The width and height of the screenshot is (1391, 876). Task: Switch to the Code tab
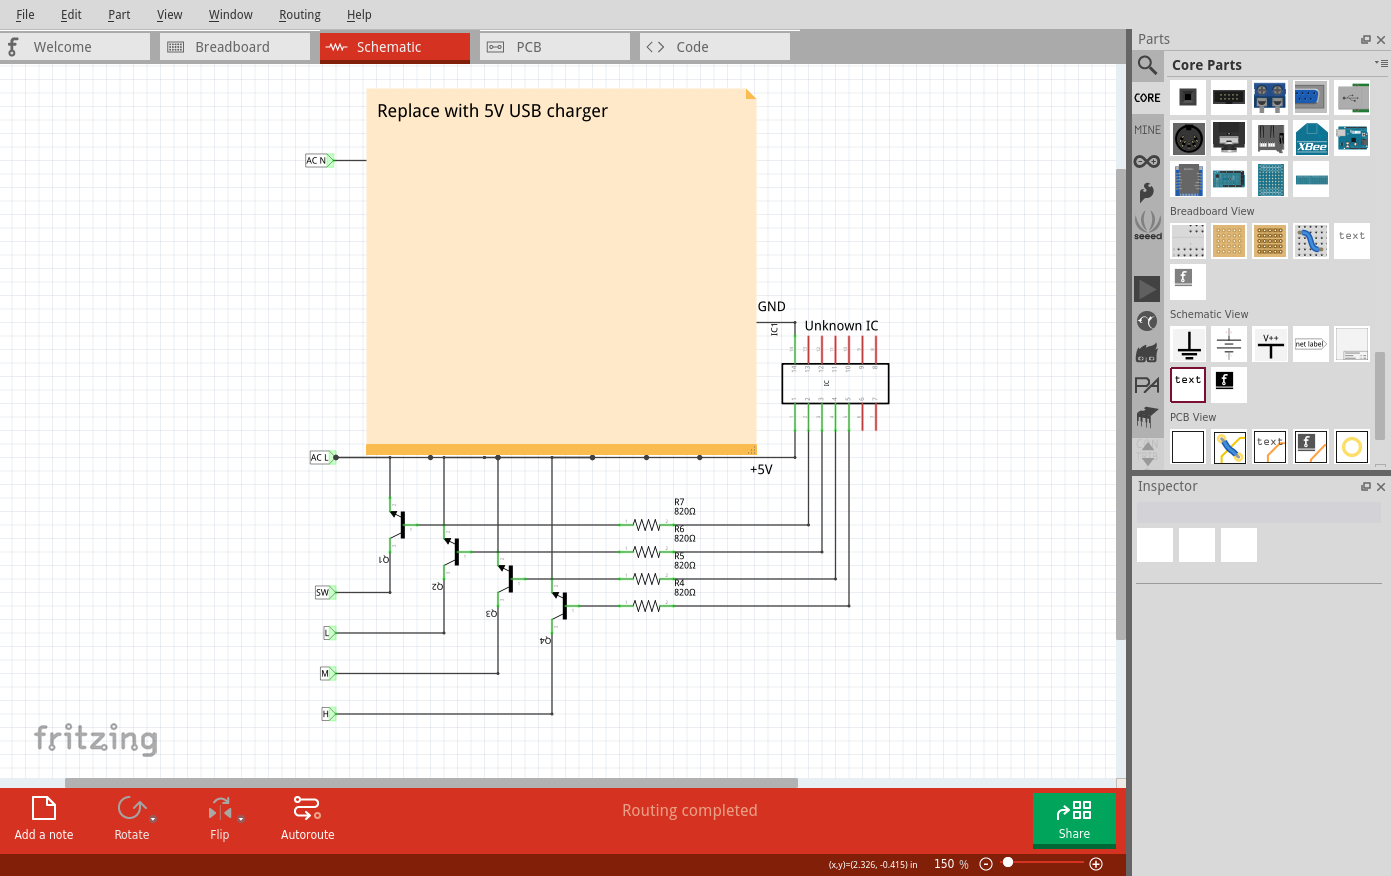click(715, 47)
